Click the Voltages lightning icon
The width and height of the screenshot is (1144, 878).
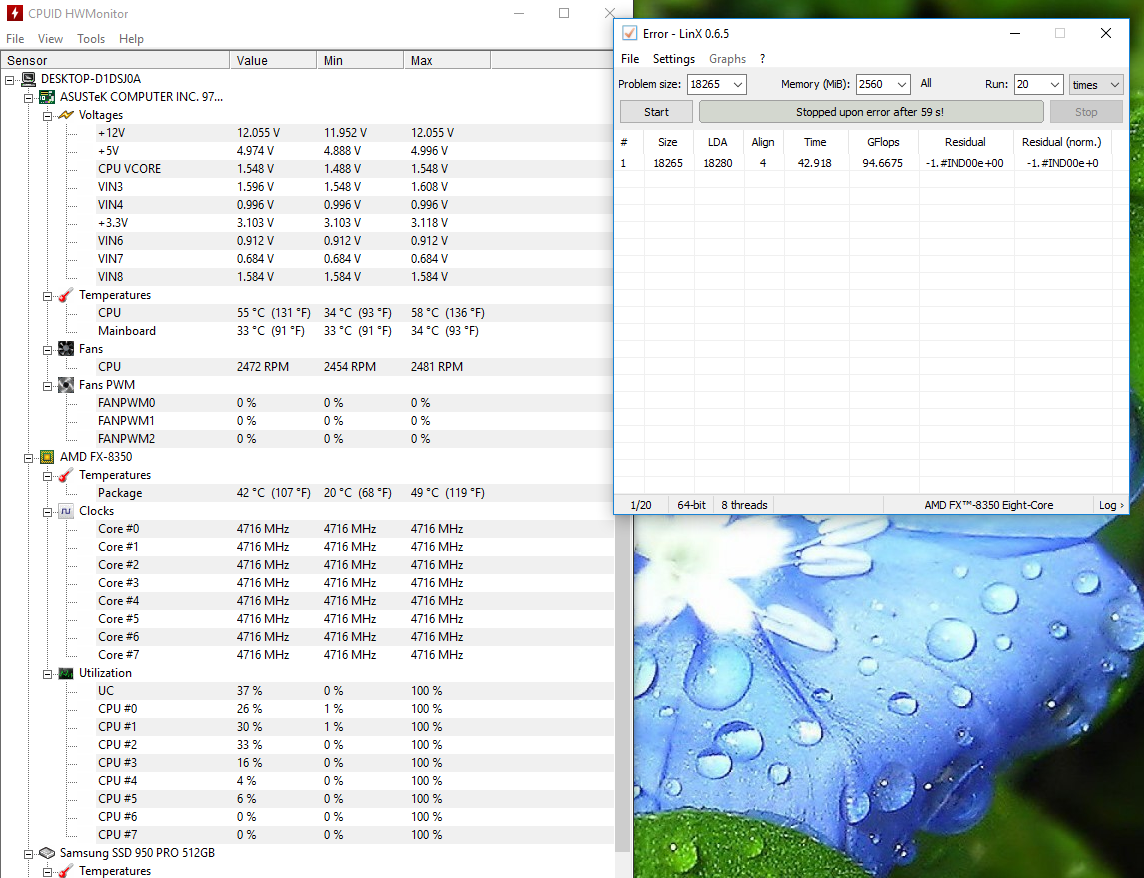click(x=66, y=115)
